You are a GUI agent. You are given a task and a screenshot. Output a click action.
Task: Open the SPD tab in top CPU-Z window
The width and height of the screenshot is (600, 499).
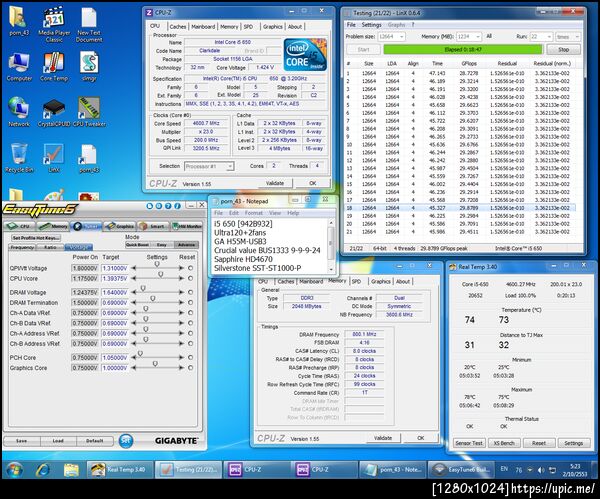[248, 27]
